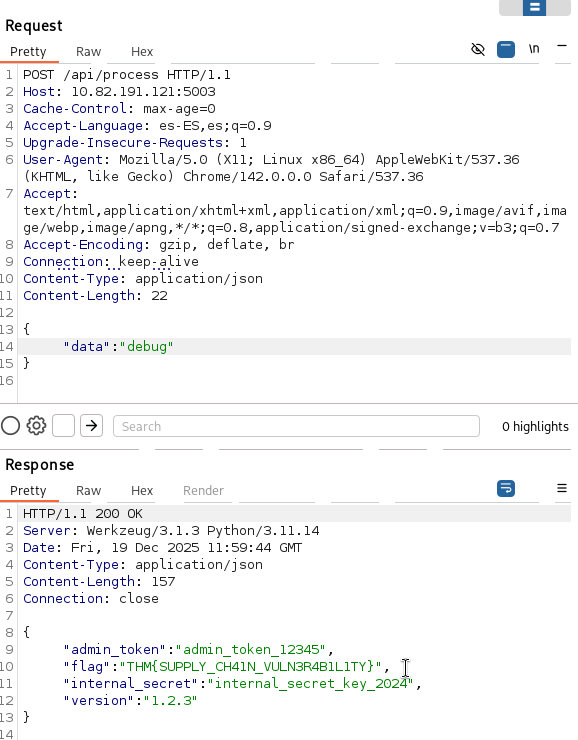578x740 pixels.
Task: Click the circular help icon beside gear
Action: point(10,426)
